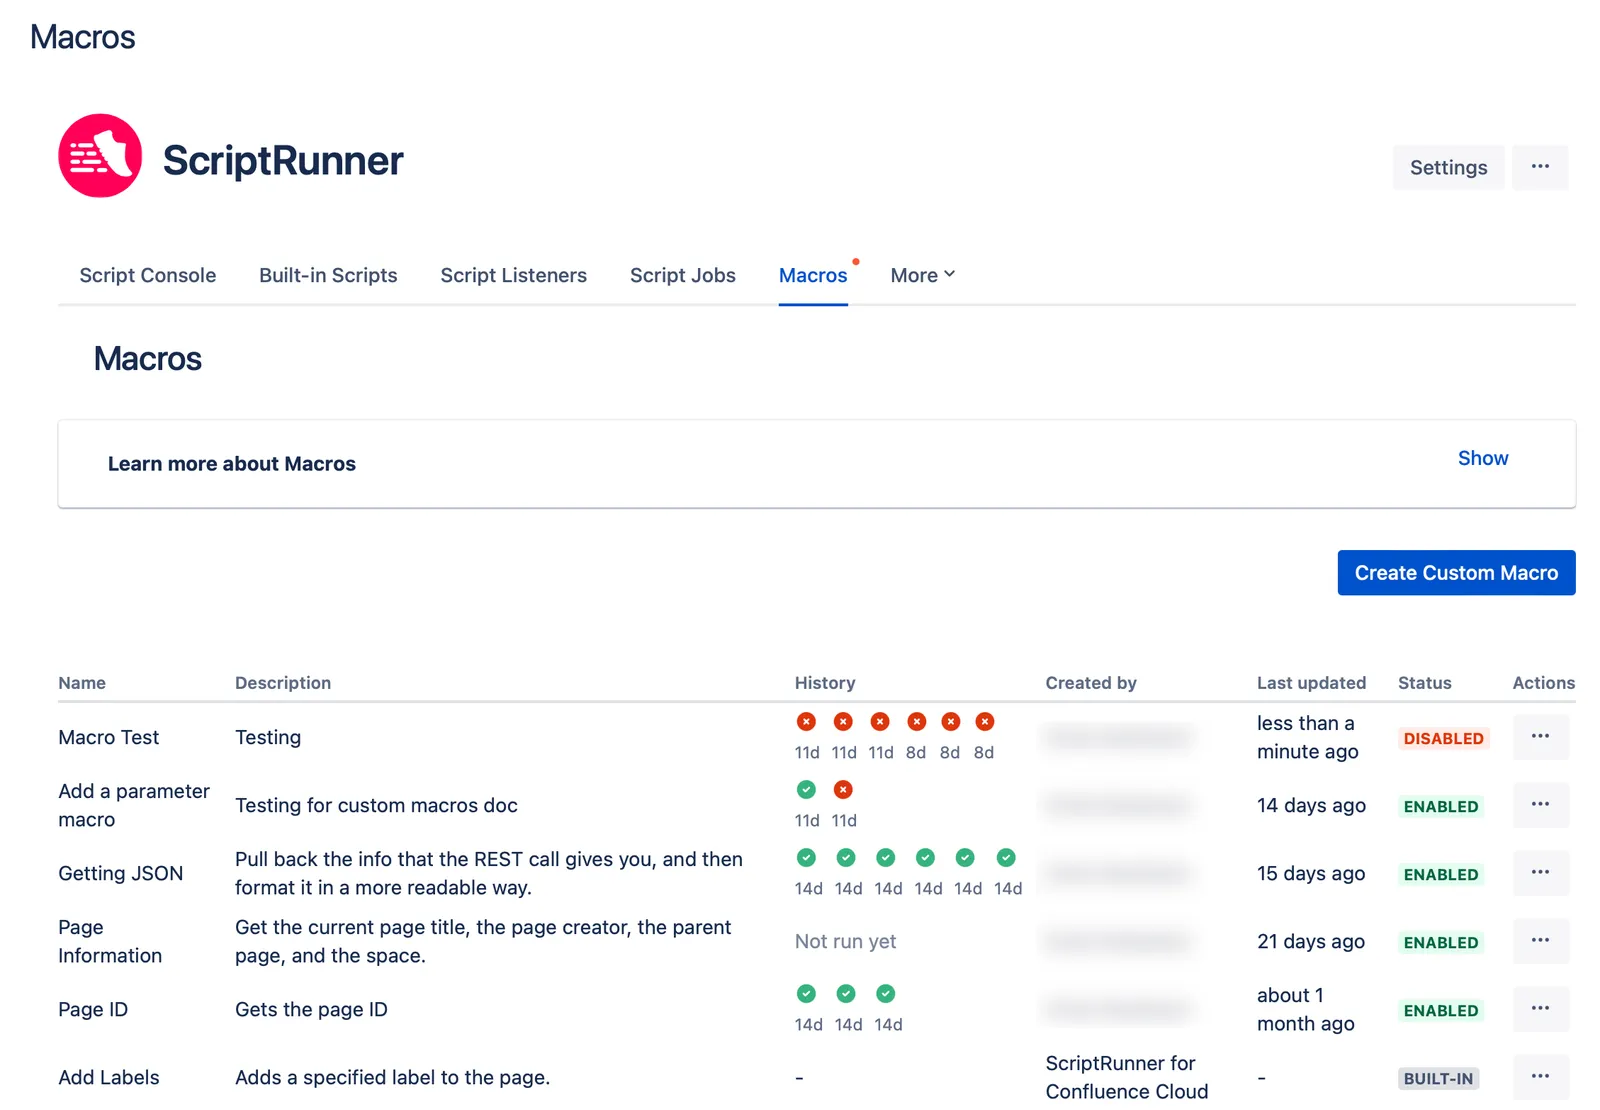1600x1110 pixels.
Task: Click the BUILT-IN badge for Add Labels
Action: 1438,1078
